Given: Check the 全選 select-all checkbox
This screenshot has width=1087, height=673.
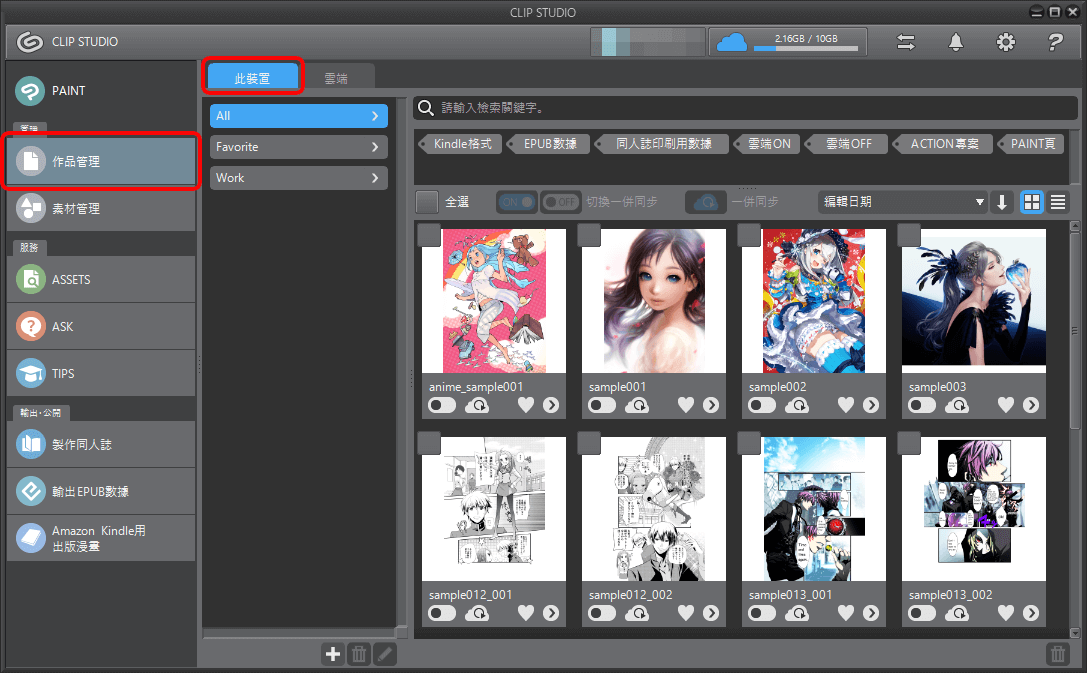Looking at the screenshot, I should 427,201.
